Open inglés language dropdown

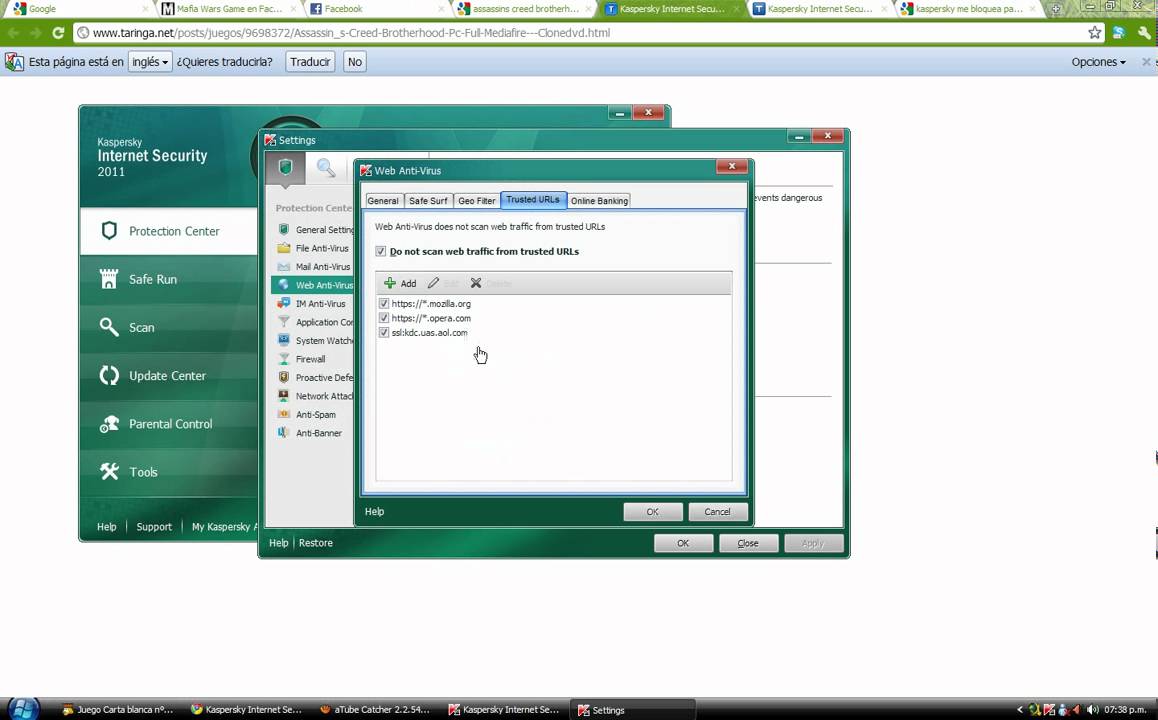pos(150,62)
